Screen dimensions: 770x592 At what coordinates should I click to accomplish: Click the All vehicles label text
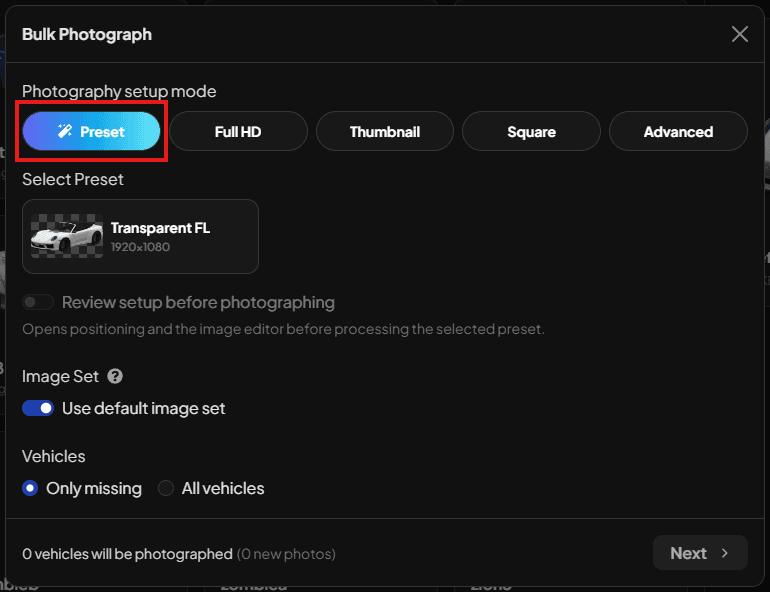[223, 488]
